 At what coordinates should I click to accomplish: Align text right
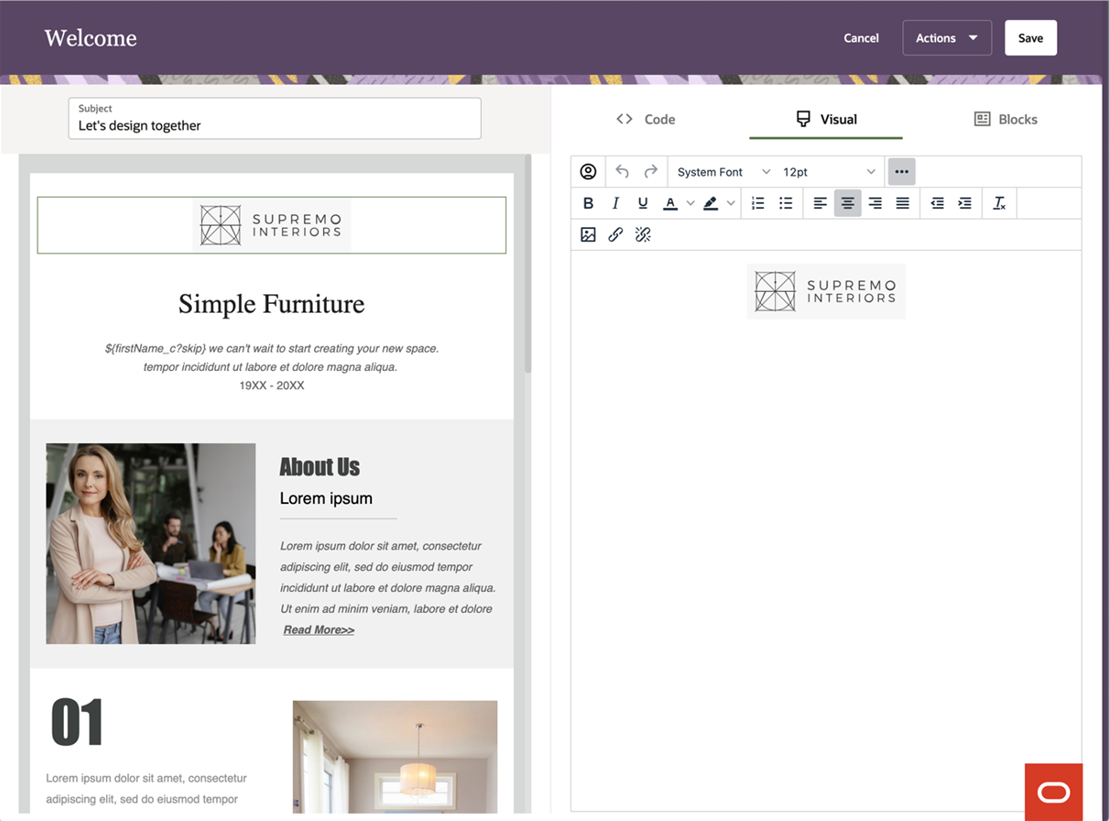875,203
